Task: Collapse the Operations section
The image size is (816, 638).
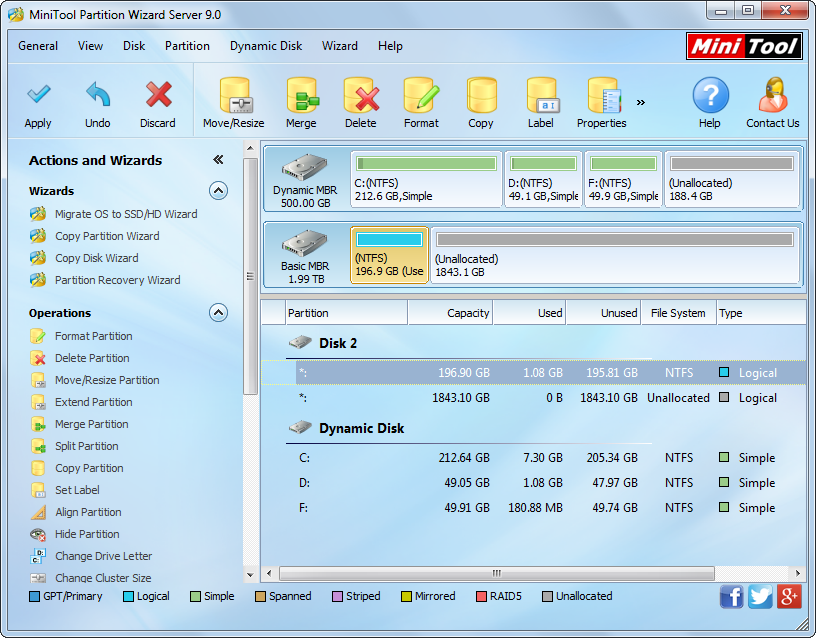Action: 219,313
